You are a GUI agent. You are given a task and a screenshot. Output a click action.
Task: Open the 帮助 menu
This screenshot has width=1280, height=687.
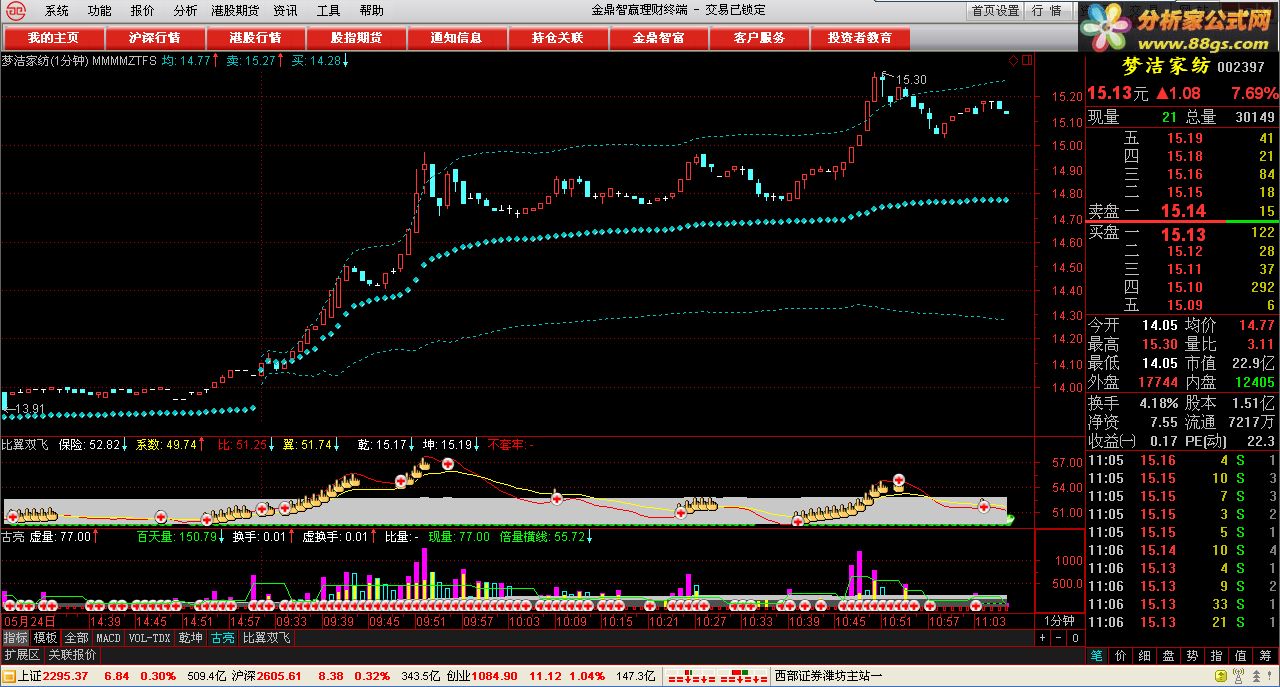(x=371, y=11)
